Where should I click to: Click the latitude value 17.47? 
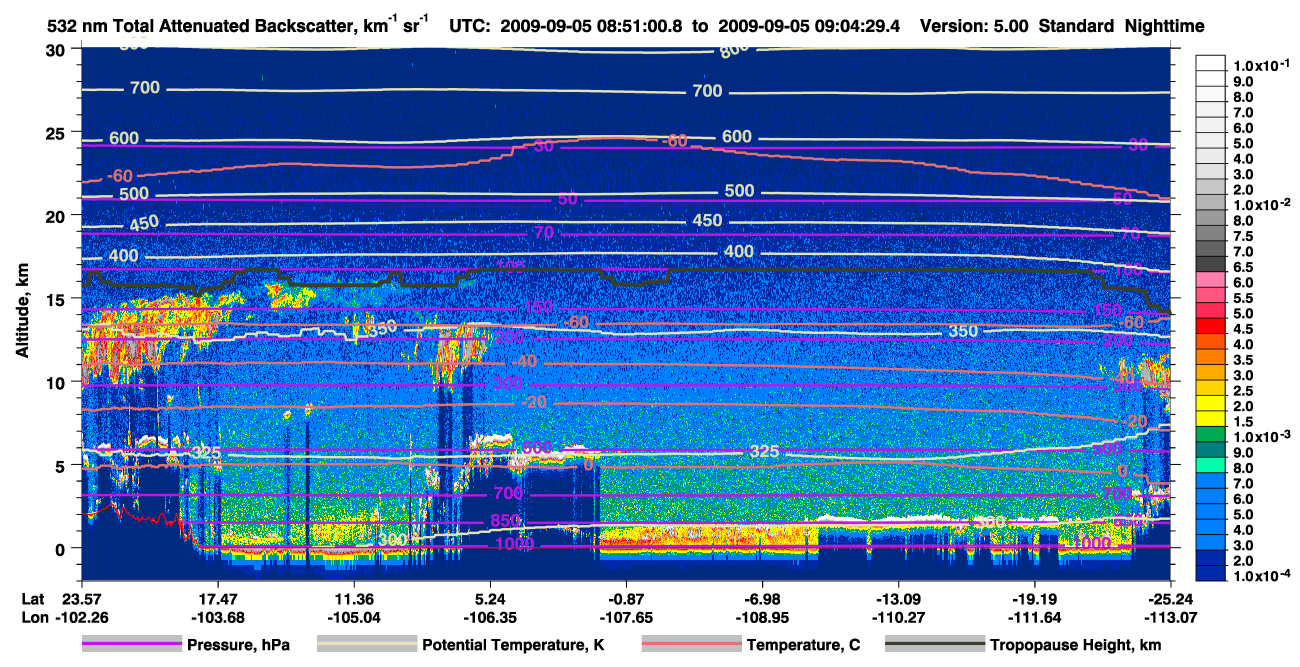click(x=217, y=599)
